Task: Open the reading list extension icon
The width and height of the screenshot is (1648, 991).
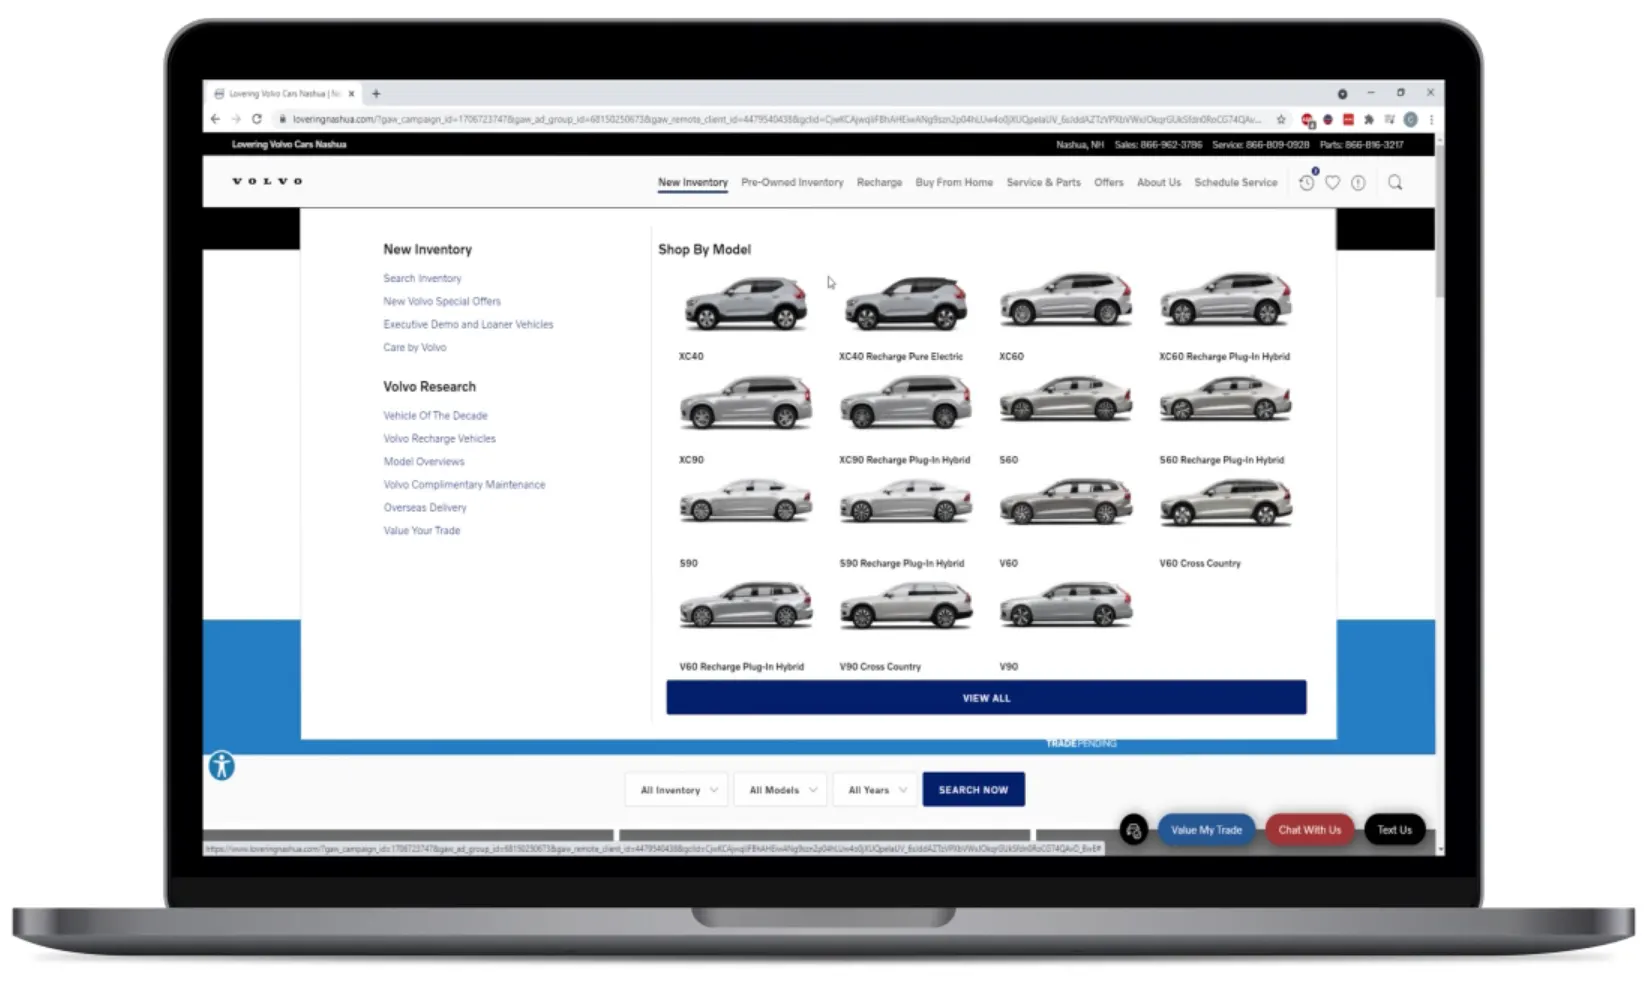Action: click(x=1389, y=119)
